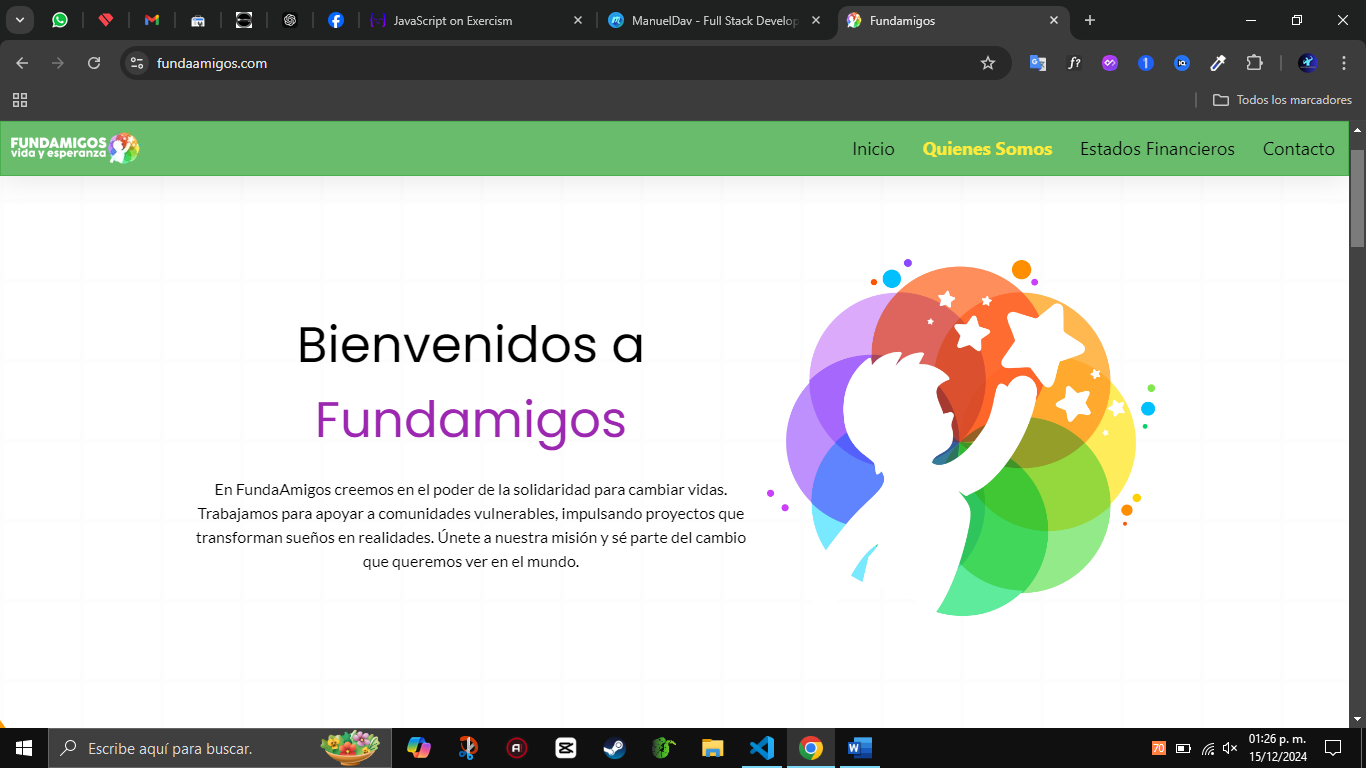The height and width of the screenshot is (768, 1366).
Task: Open Todos los marcadores folder
Action: point(1282,100)
